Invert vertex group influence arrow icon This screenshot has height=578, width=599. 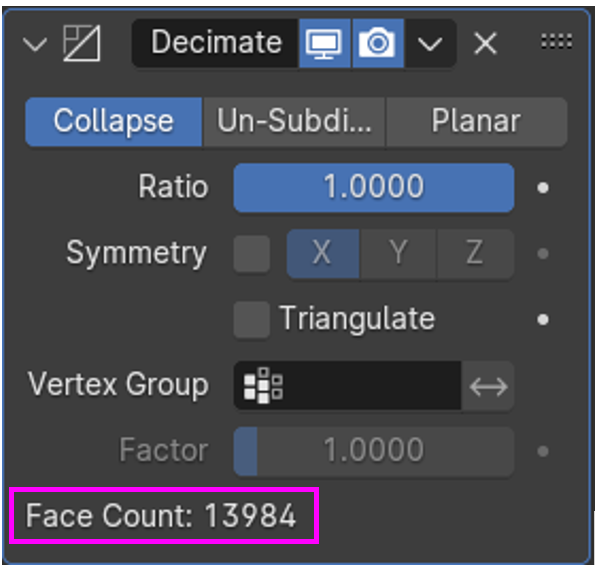pos(488,386)
